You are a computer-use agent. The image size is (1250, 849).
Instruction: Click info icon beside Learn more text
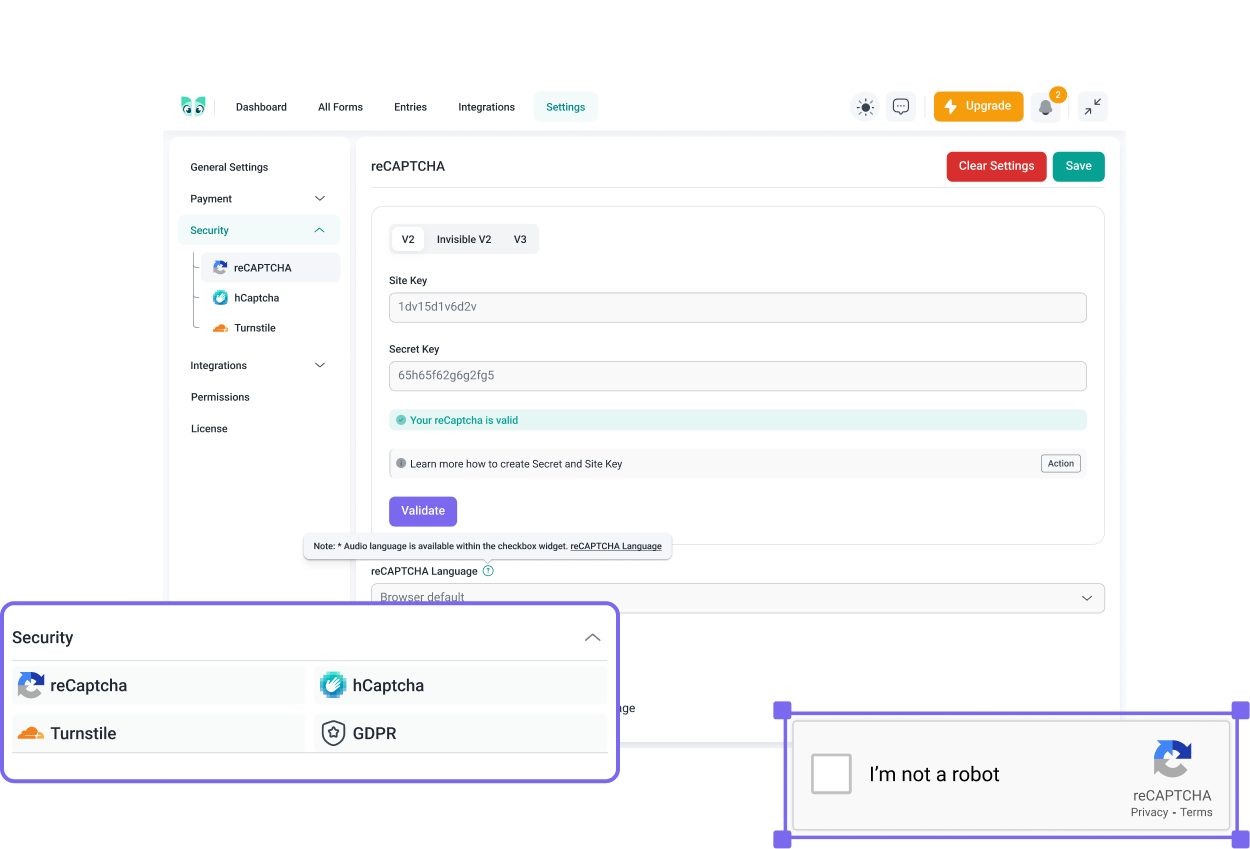pyautogui.click(x=401, y=463)
